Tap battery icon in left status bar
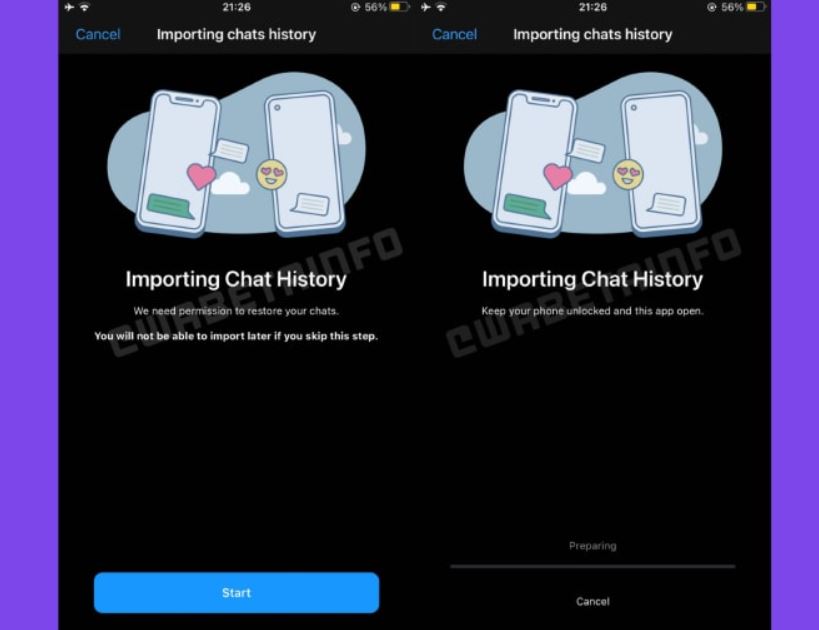Image resolution: width=819 pixels, height=630 pixels. 400,7
